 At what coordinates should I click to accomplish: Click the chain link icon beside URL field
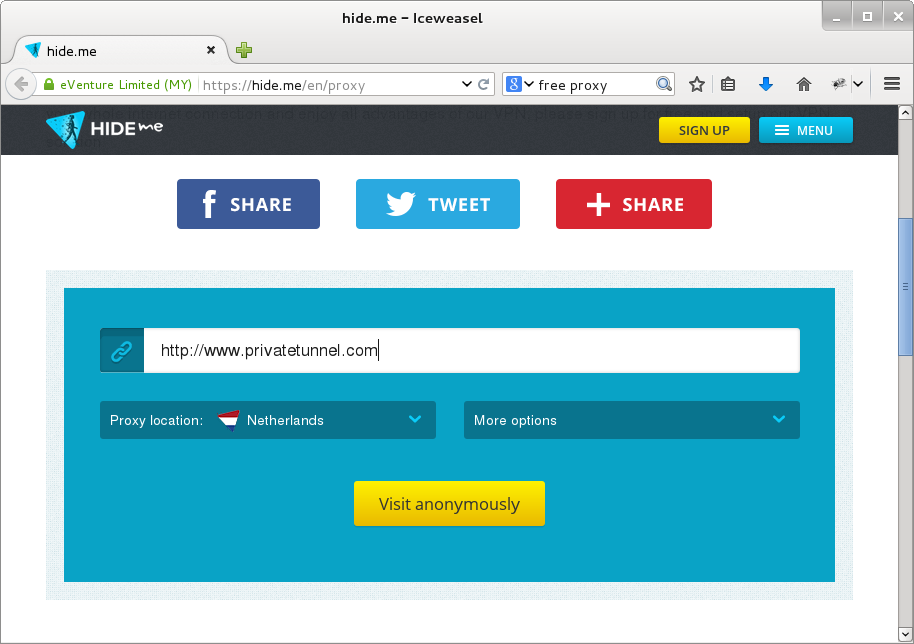coord(122,351)
